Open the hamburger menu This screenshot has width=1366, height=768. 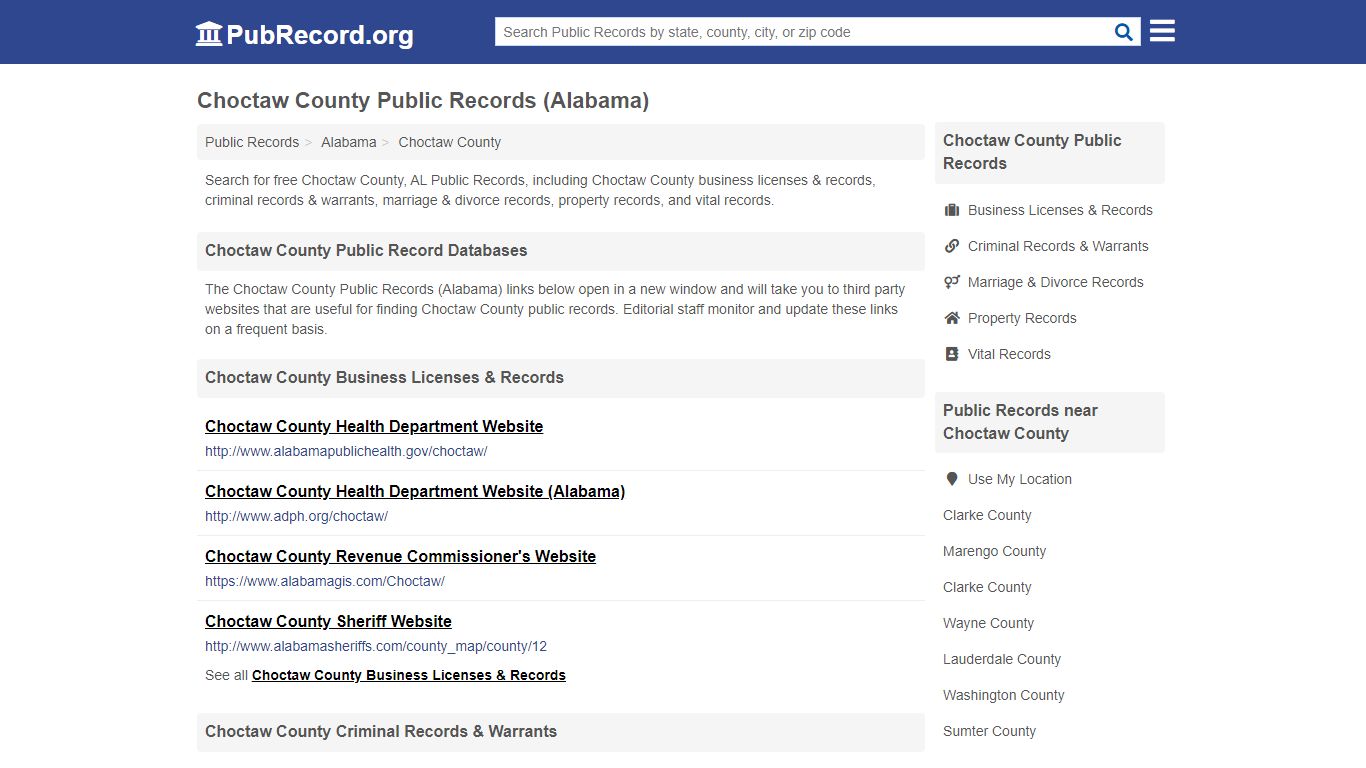[x=1162, y=31]
